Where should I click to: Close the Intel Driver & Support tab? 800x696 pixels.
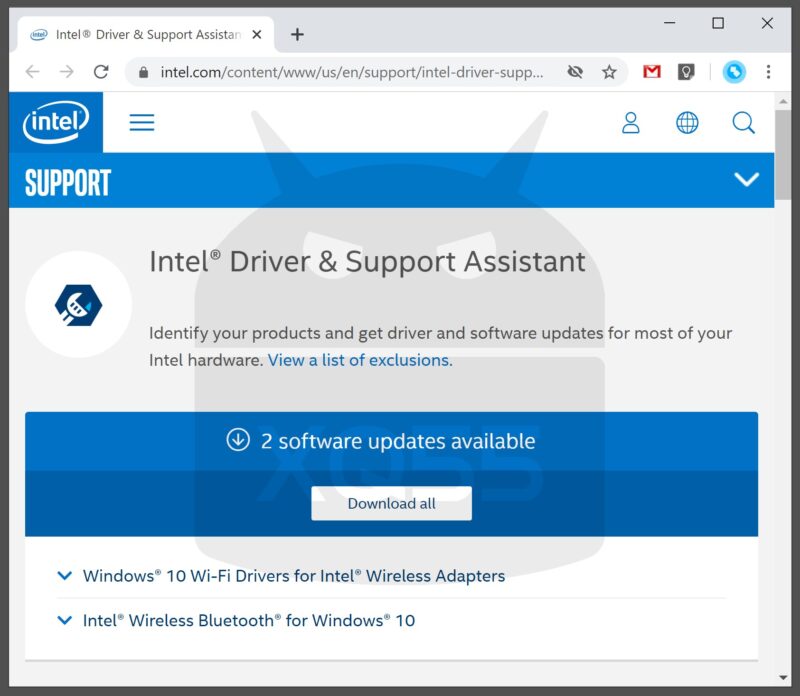pos(257,34)
